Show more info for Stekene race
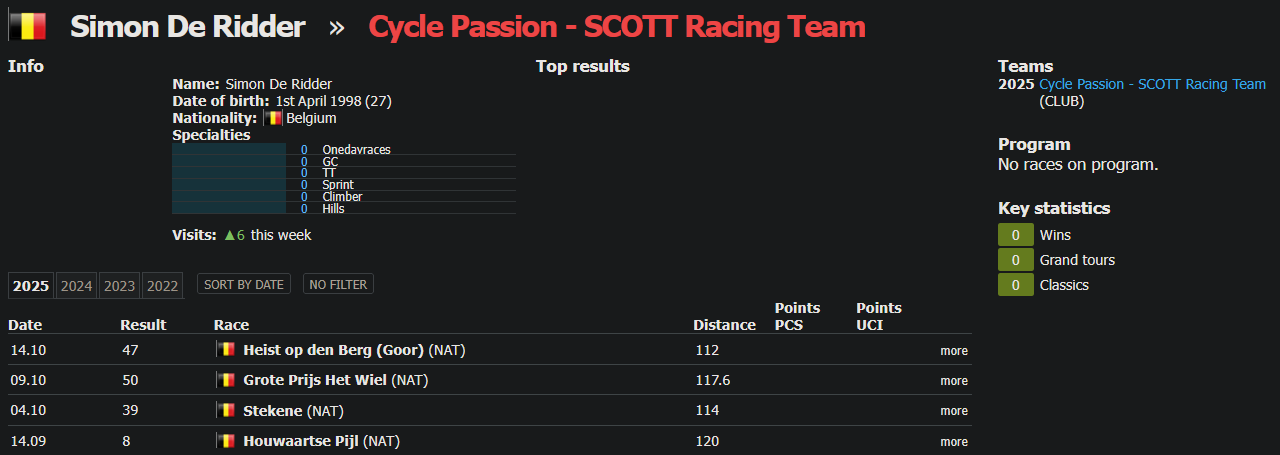Viewport: 1280px width, 455px height. [x=953, y=411]
